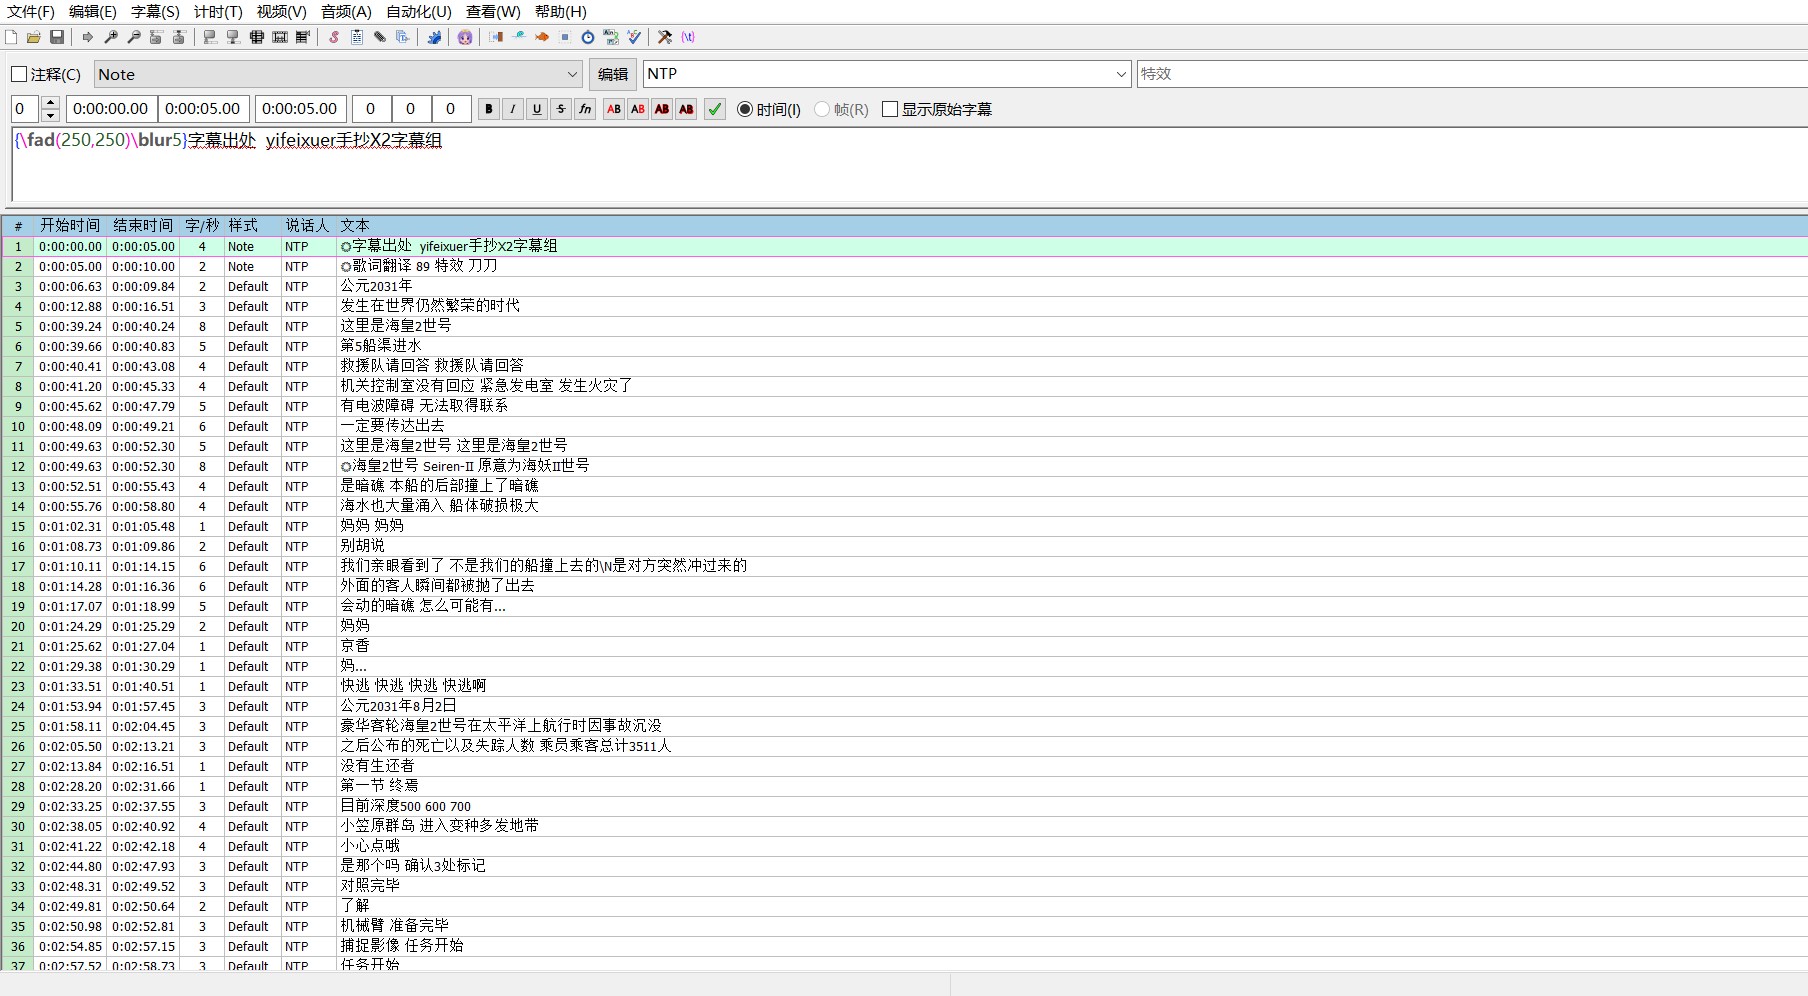Expand the Note style dropdown
The image size is (1808, 996).
click(572, 74)
